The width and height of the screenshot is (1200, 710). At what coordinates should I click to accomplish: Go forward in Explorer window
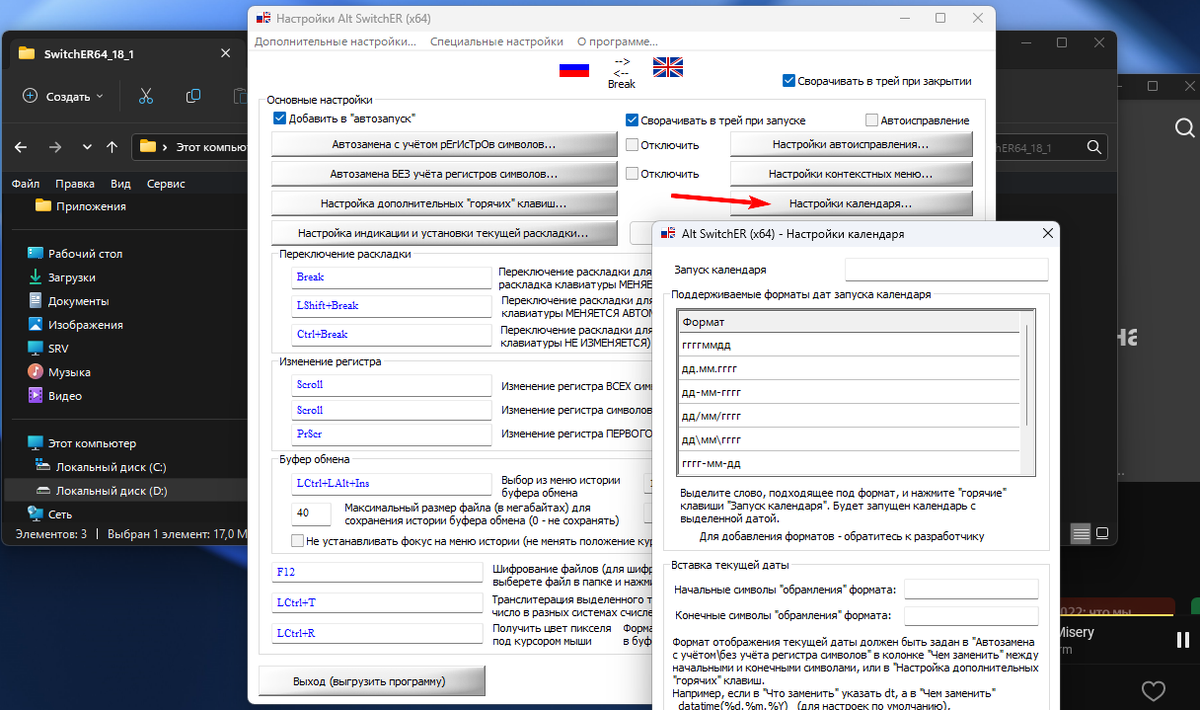pos(55,146)
